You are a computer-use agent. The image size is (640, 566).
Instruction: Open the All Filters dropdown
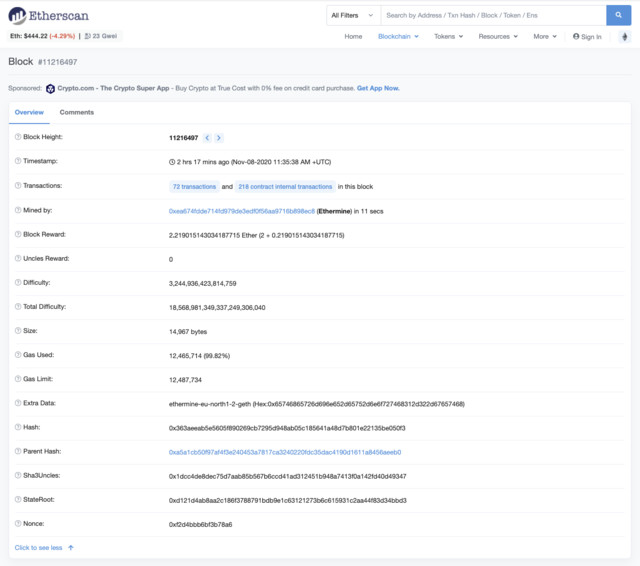(353, 16)
